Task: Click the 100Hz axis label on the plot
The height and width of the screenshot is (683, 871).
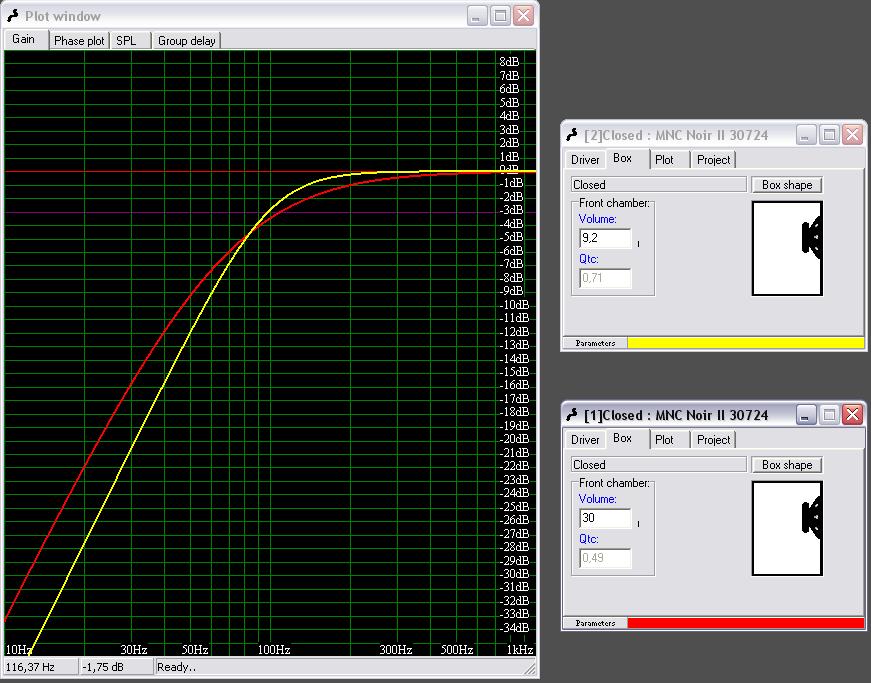Action: [273, 649]
